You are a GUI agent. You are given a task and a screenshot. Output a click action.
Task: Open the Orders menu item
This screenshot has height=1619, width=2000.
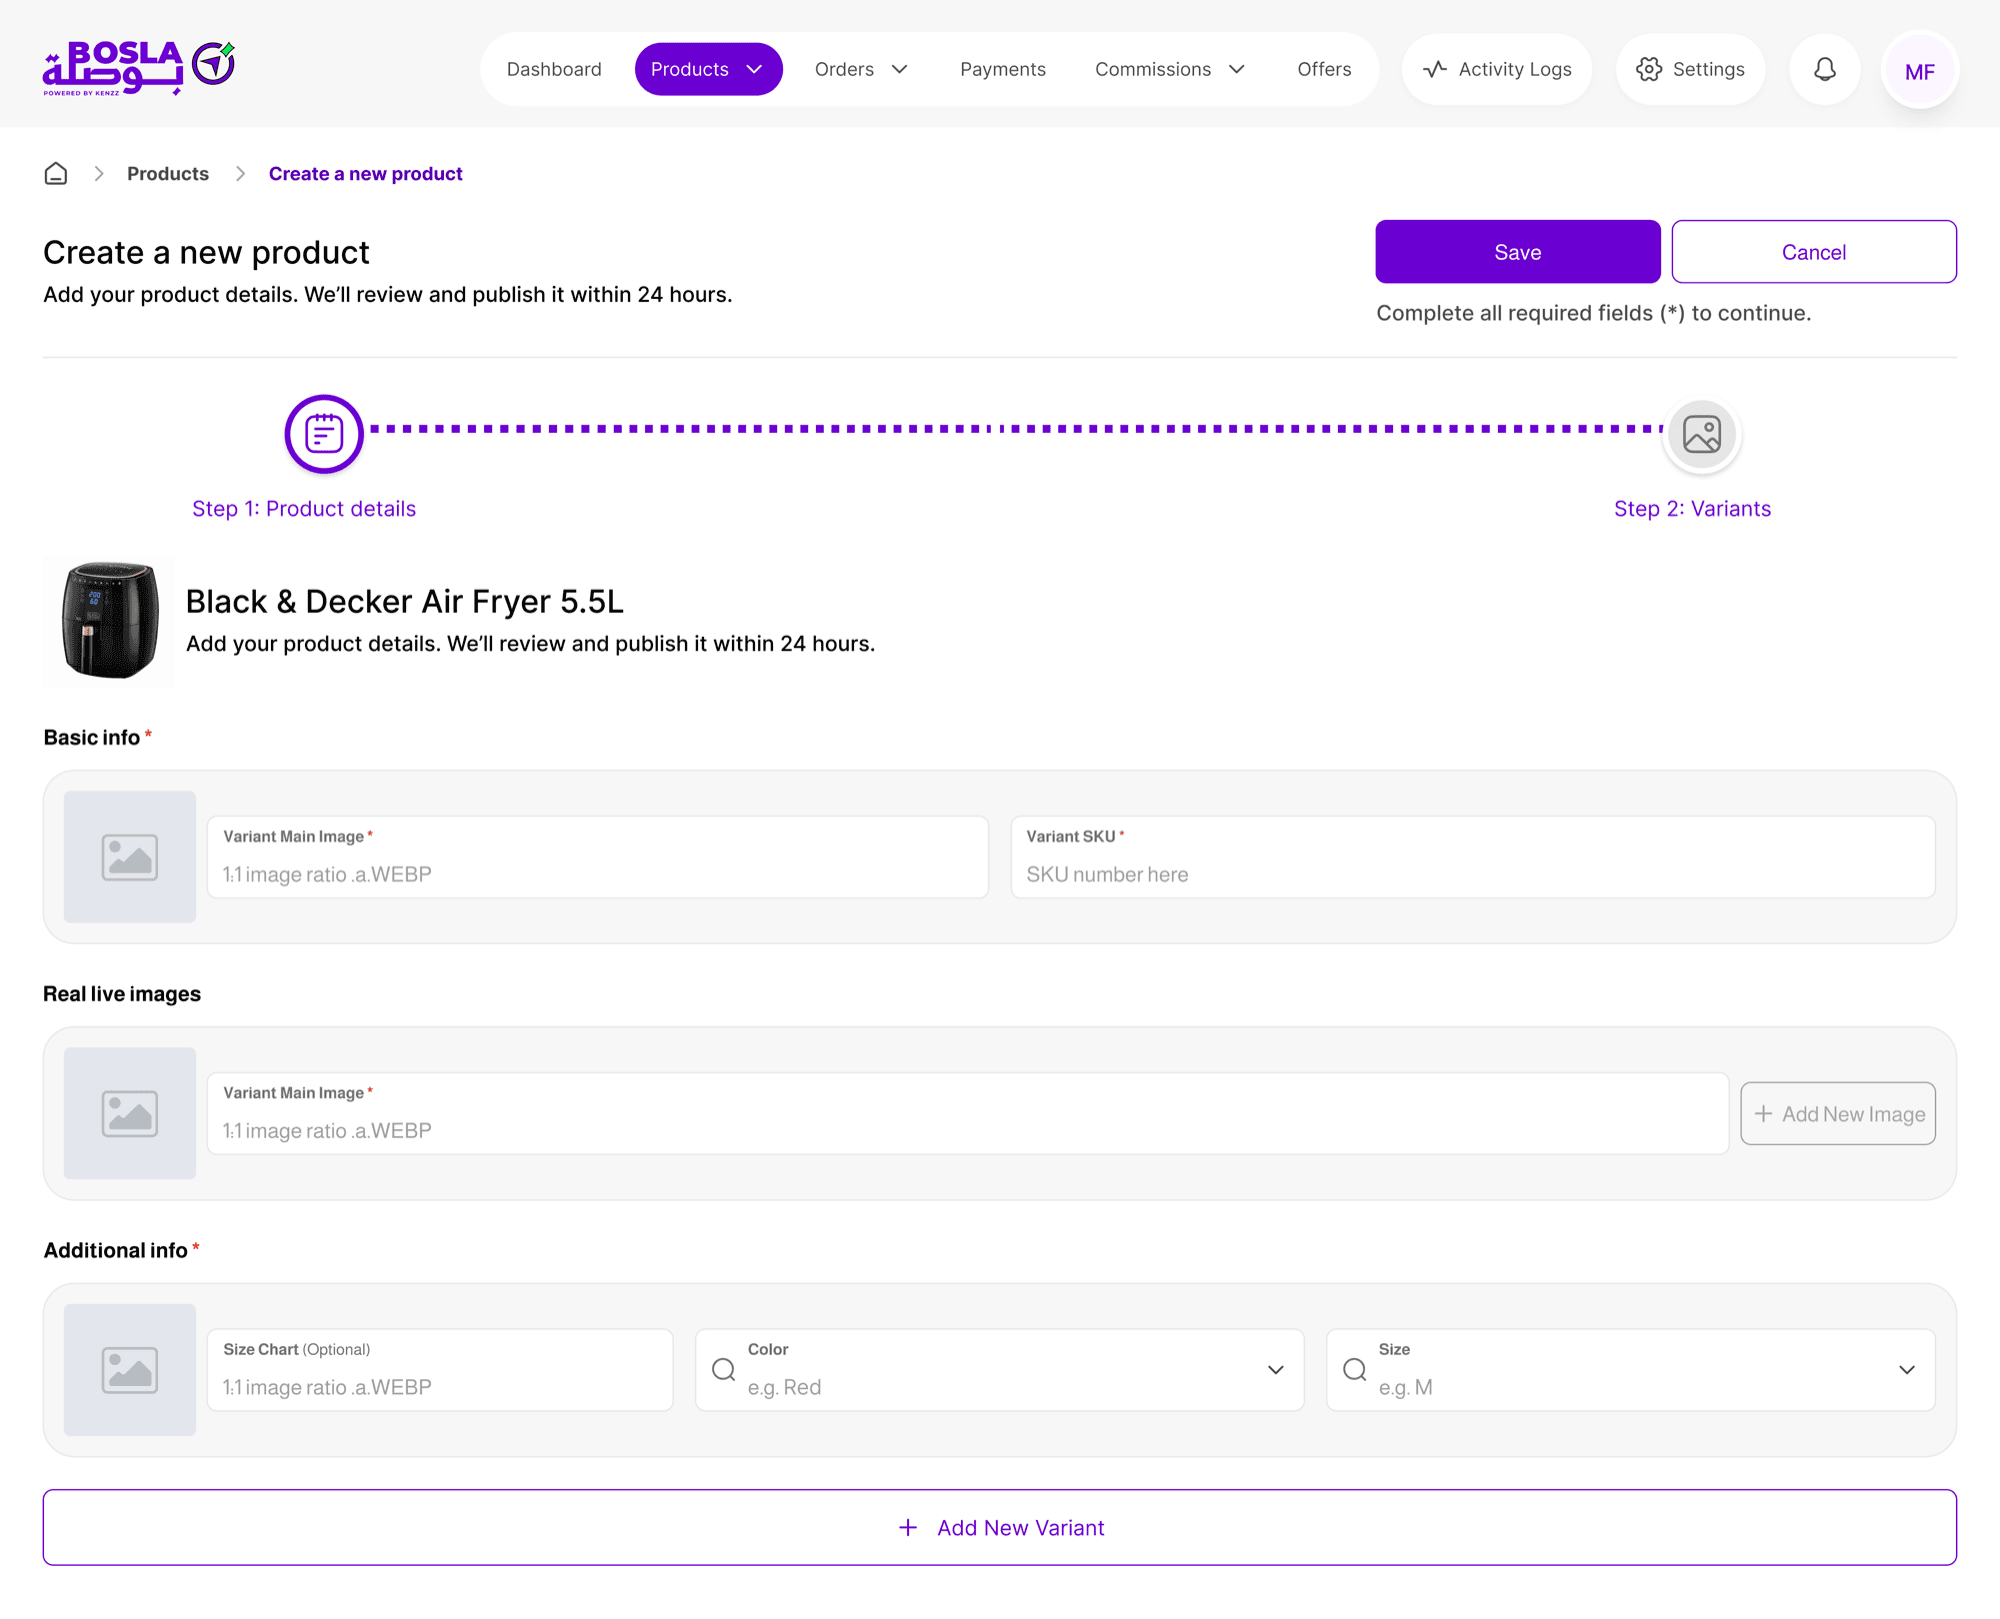click(861, 69)
